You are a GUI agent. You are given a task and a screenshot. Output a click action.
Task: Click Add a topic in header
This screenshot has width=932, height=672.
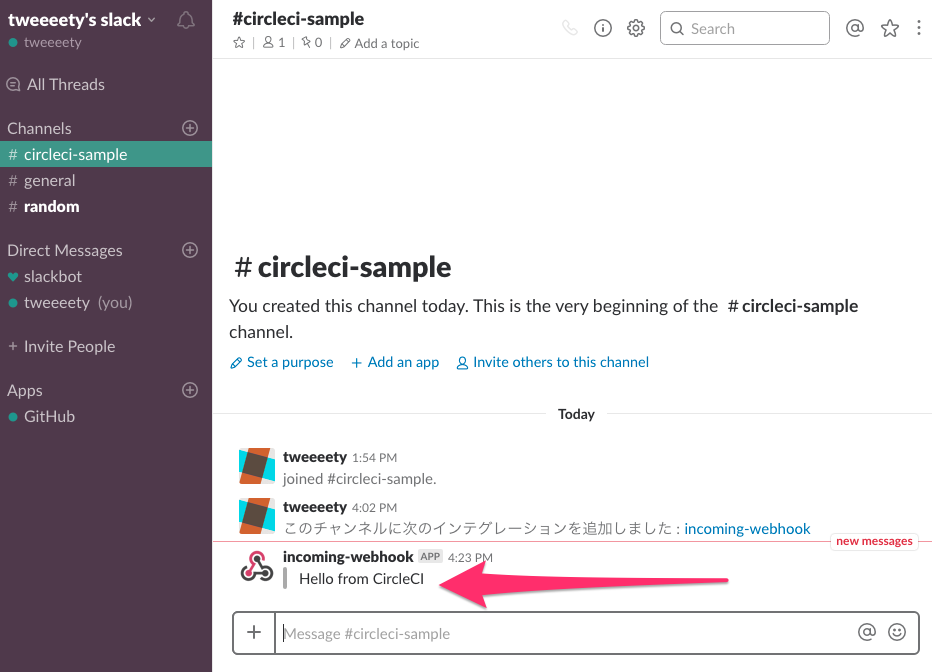coord(379,43)
